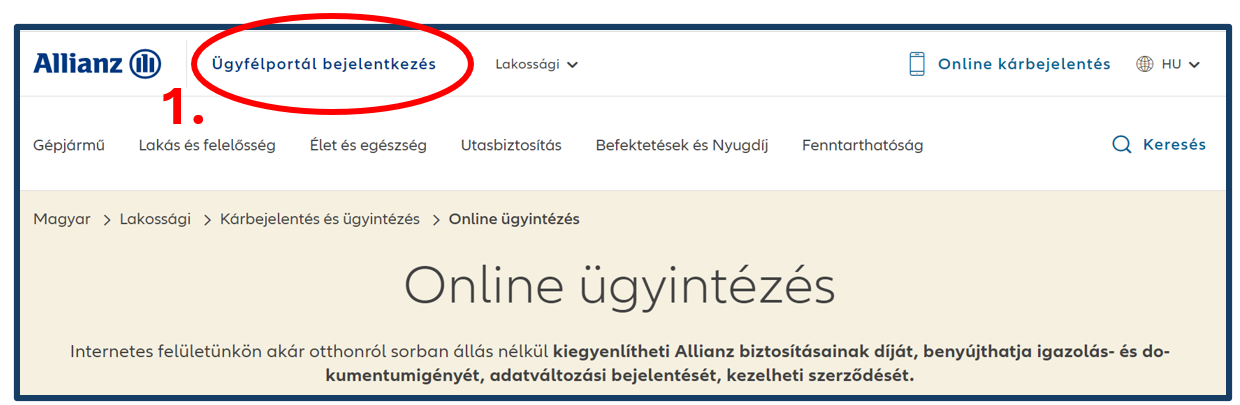Image resolution: width=1240 pixels, height=405 pixels.
Task: Open Befektetések és Nyugdíj menu
Action: click(682, 145)
